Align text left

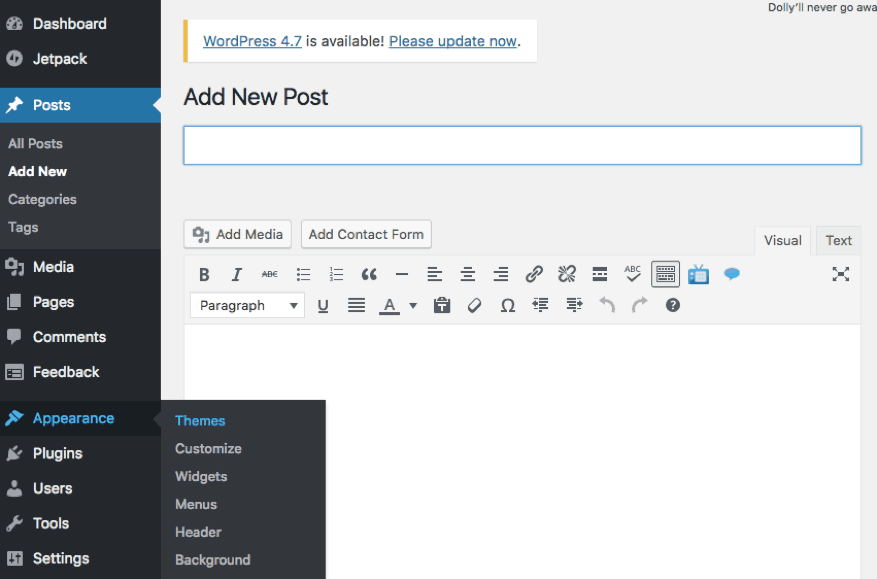coord(435,274)
